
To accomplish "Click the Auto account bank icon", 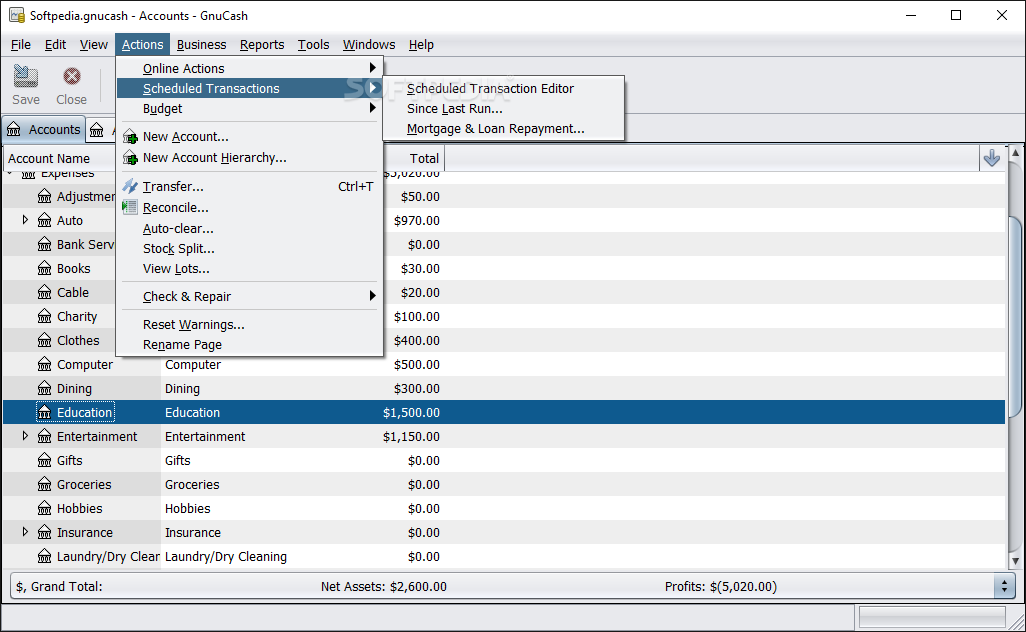I will coord(44,220).
